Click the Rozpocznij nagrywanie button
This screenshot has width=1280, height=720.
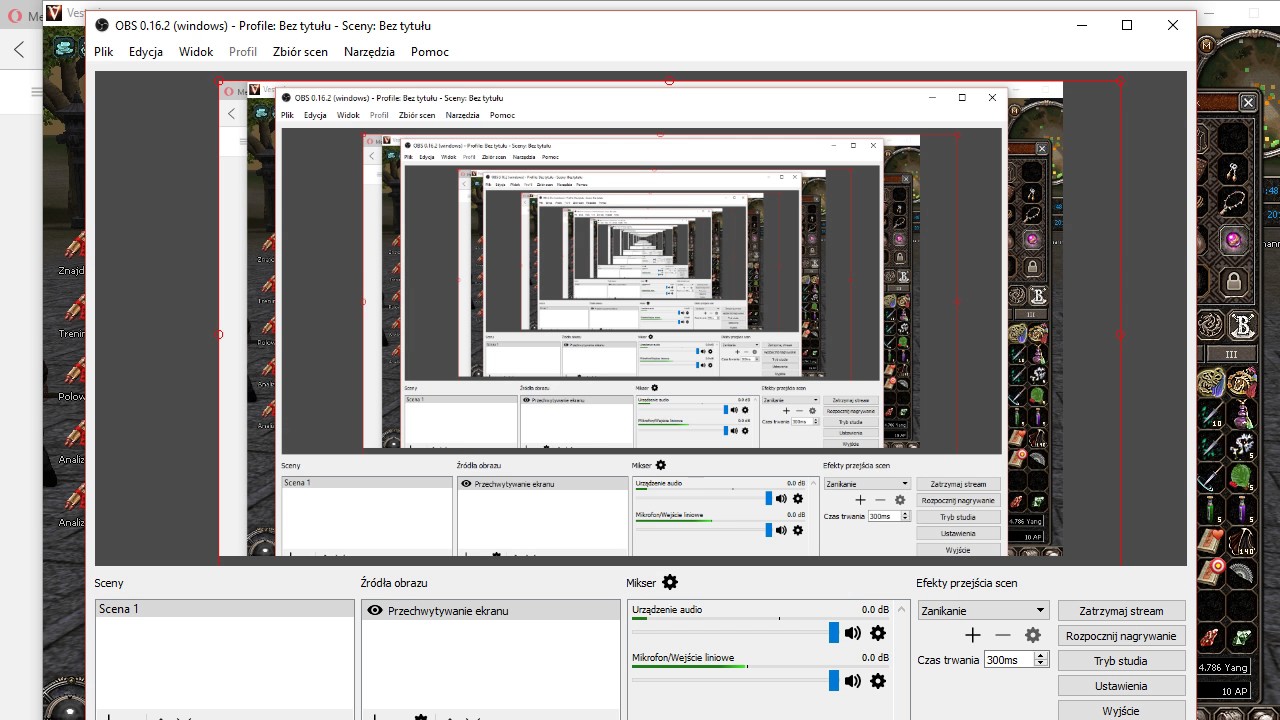coord(1121,636)
